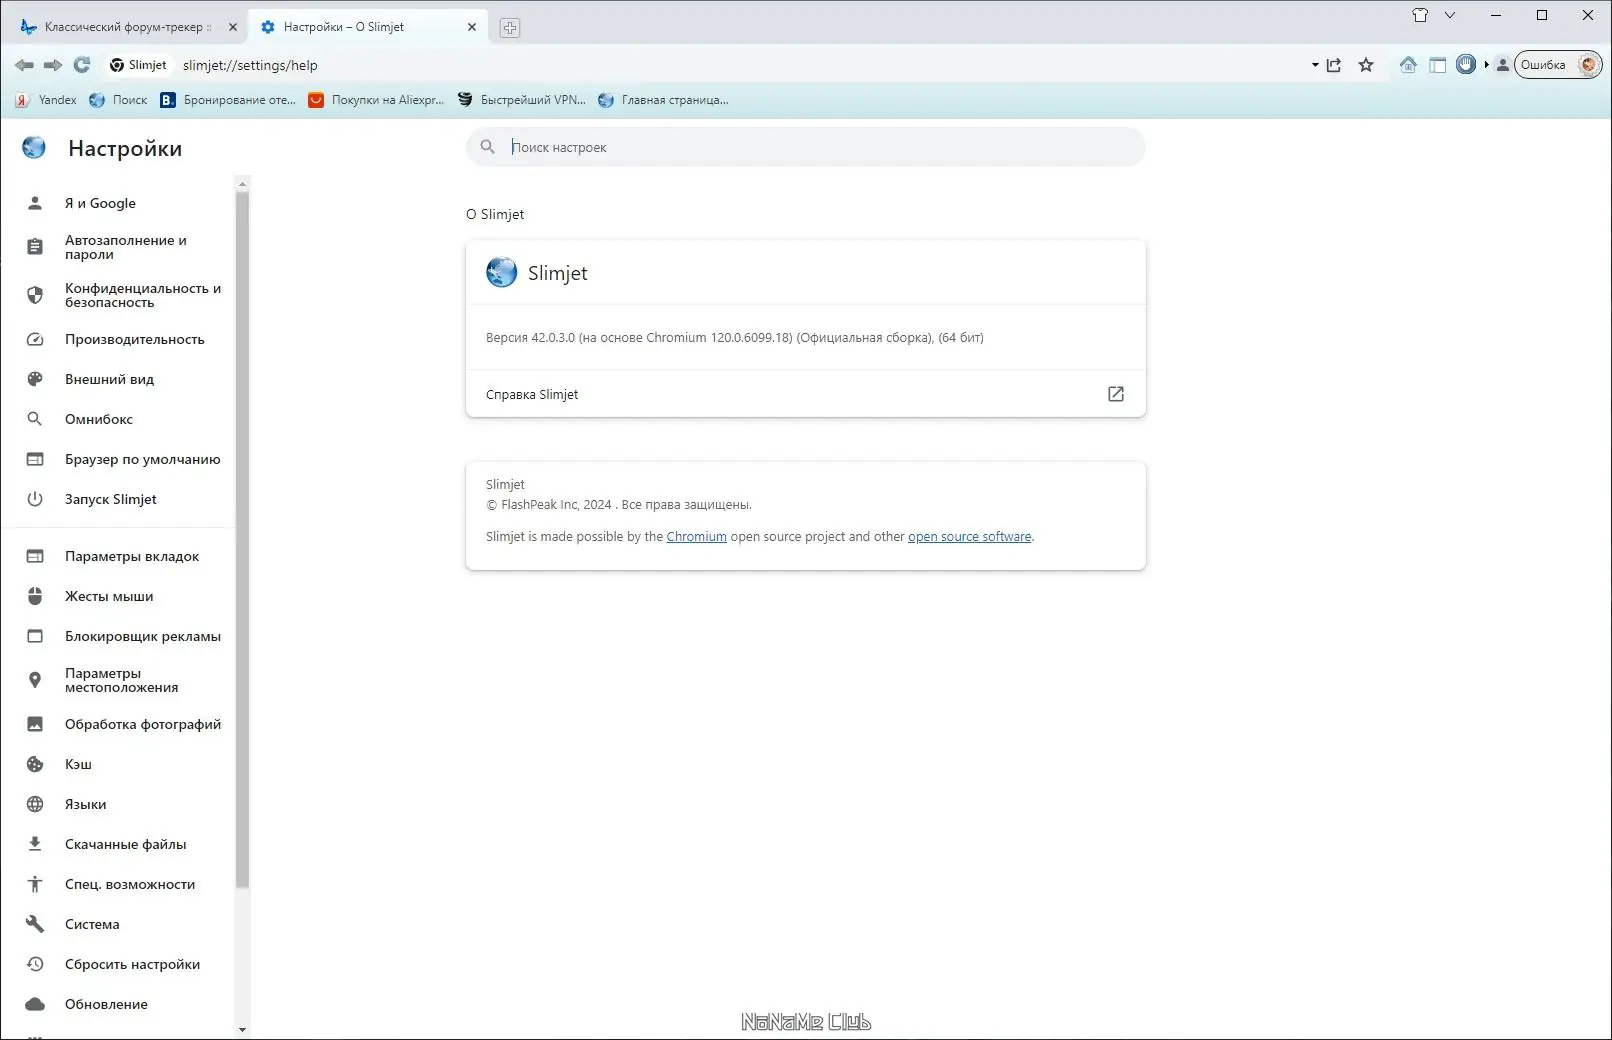Click the Языки globe icon
Viewport: 1612px width, 1040px height.
pyautogui.click(x=35, y=804)
